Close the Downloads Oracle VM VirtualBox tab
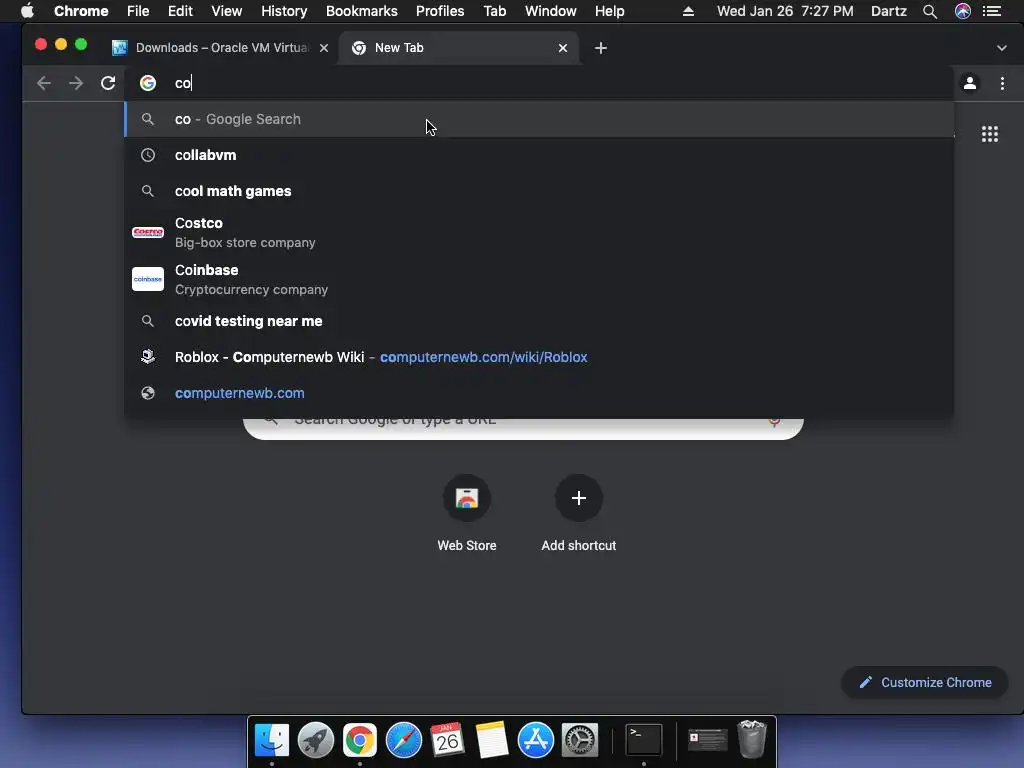This screenshot has height=768, width=1024. tap(324, 48)
